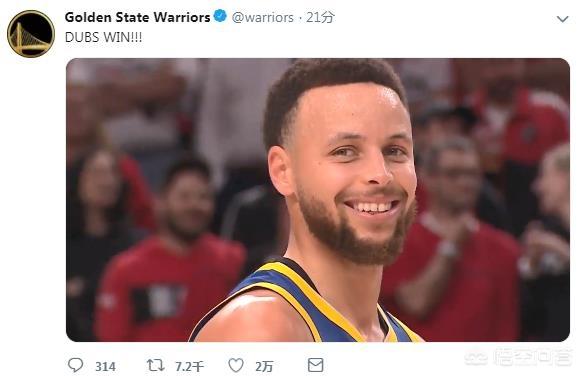
Task: Click the 7.2千 retweet count
Action: pyautogui.click(x=189, y=367)
